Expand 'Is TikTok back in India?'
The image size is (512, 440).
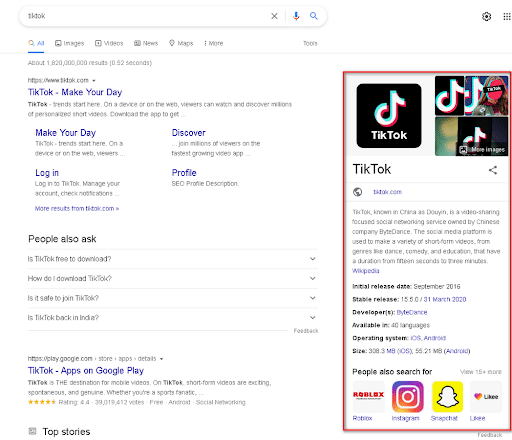pyautogui.click(x=173, y=318)
